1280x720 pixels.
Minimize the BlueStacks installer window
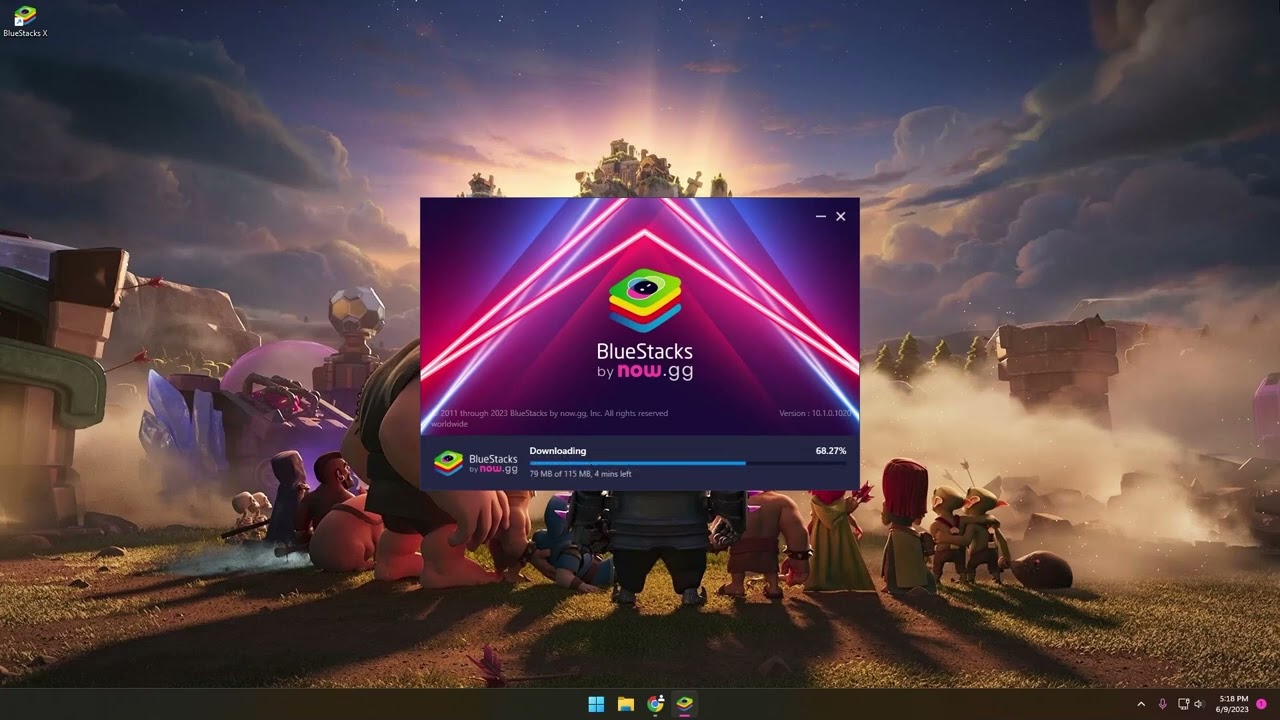point(821,216)
